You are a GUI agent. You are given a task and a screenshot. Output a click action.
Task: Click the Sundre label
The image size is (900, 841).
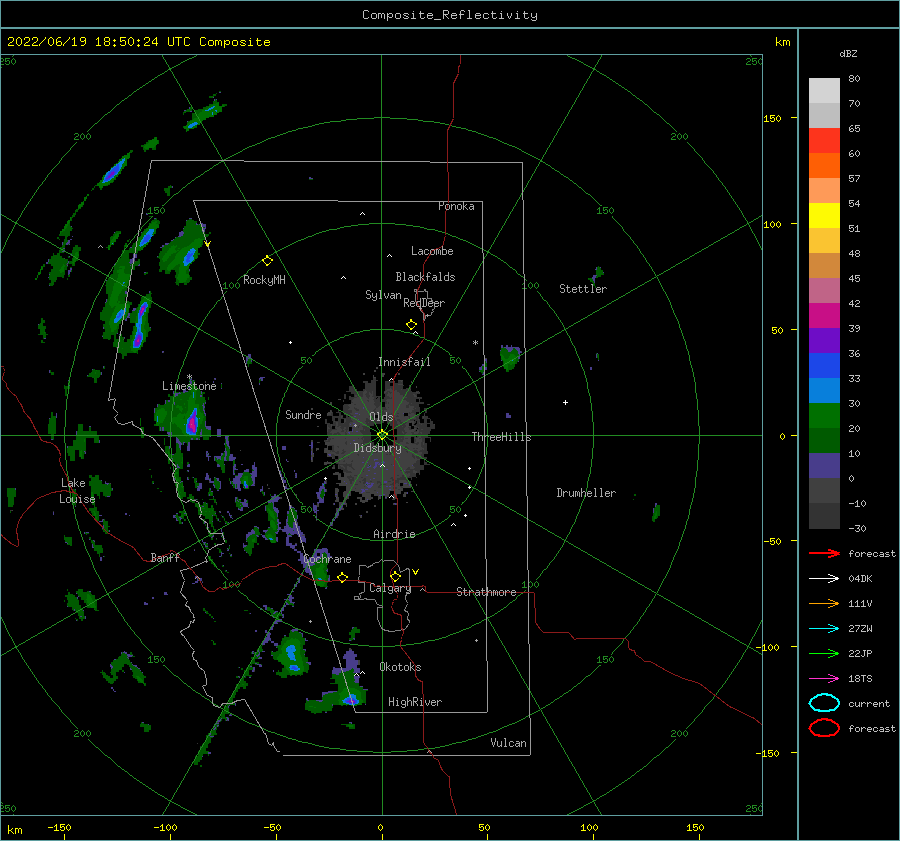[x=303, y=414]
